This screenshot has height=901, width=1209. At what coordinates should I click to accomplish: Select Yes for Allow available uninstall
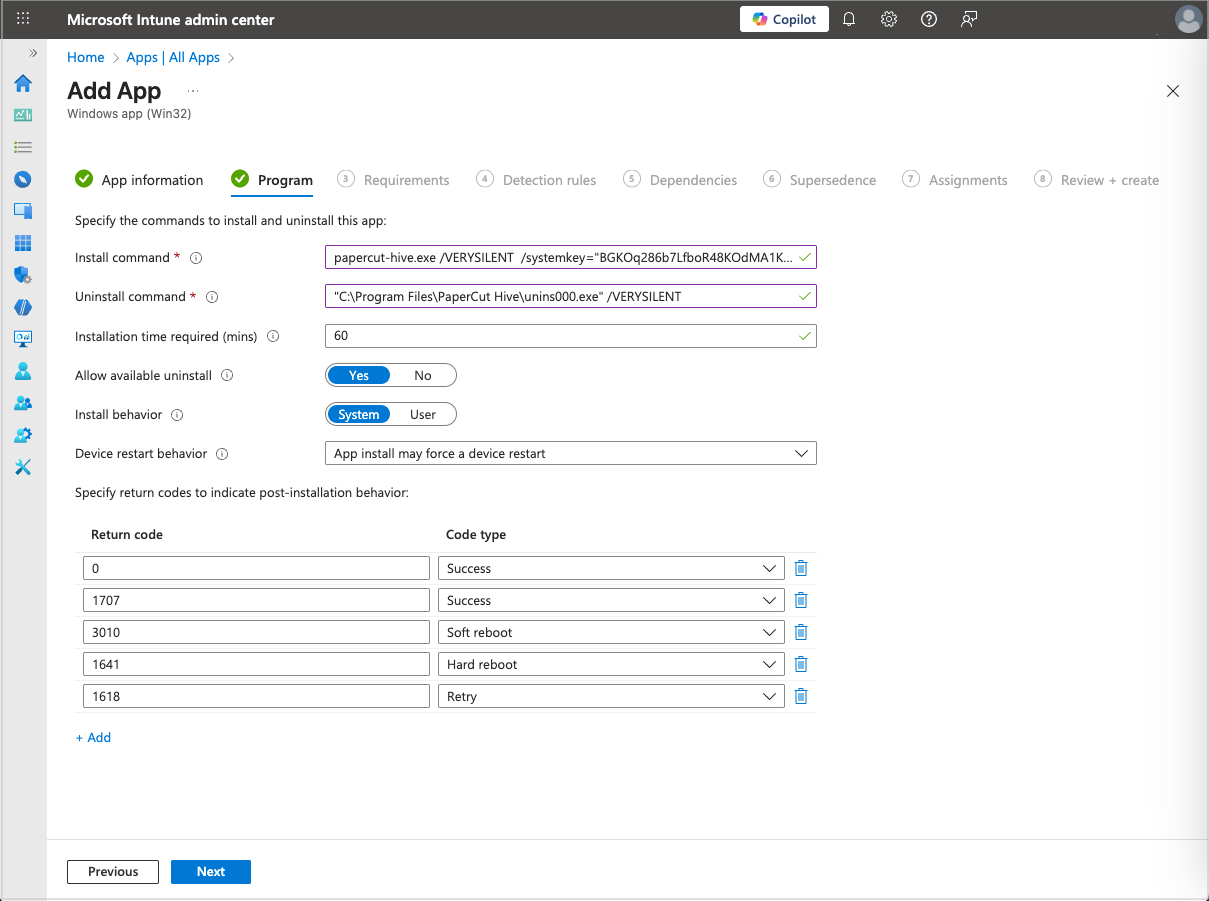click(358, 375)
